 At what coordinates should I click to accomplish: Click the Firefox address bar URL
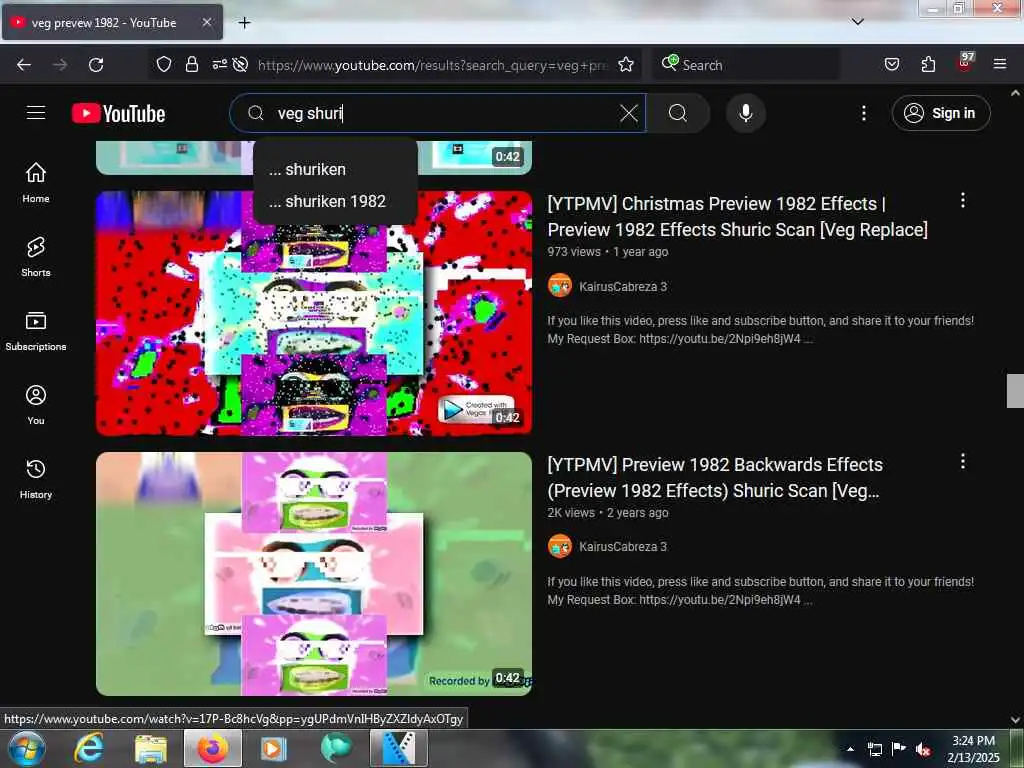point(432,65)
